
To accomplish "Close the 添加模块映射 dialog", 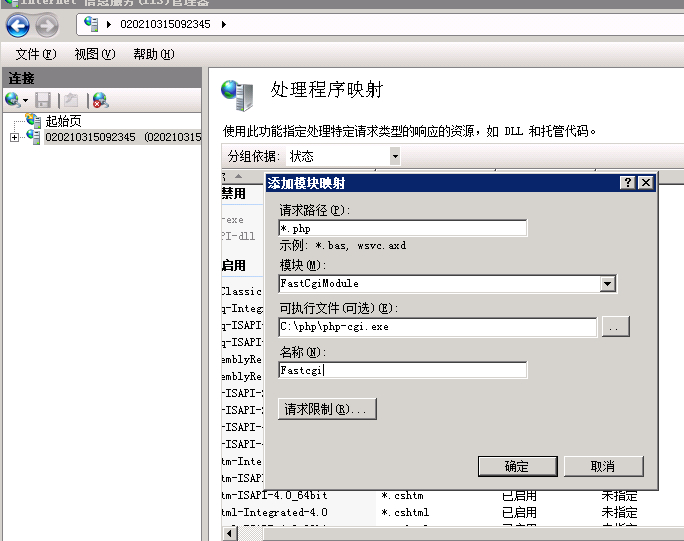I will 646,182.
